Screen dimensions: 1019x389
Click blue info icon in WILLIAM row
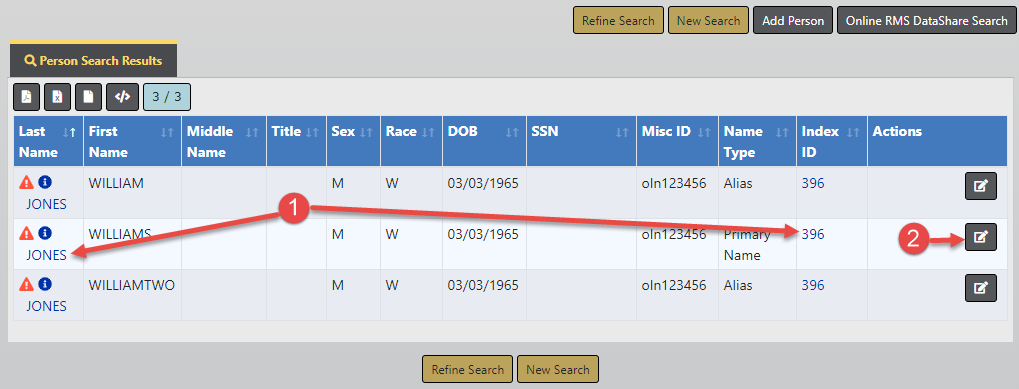pos(44,183)
